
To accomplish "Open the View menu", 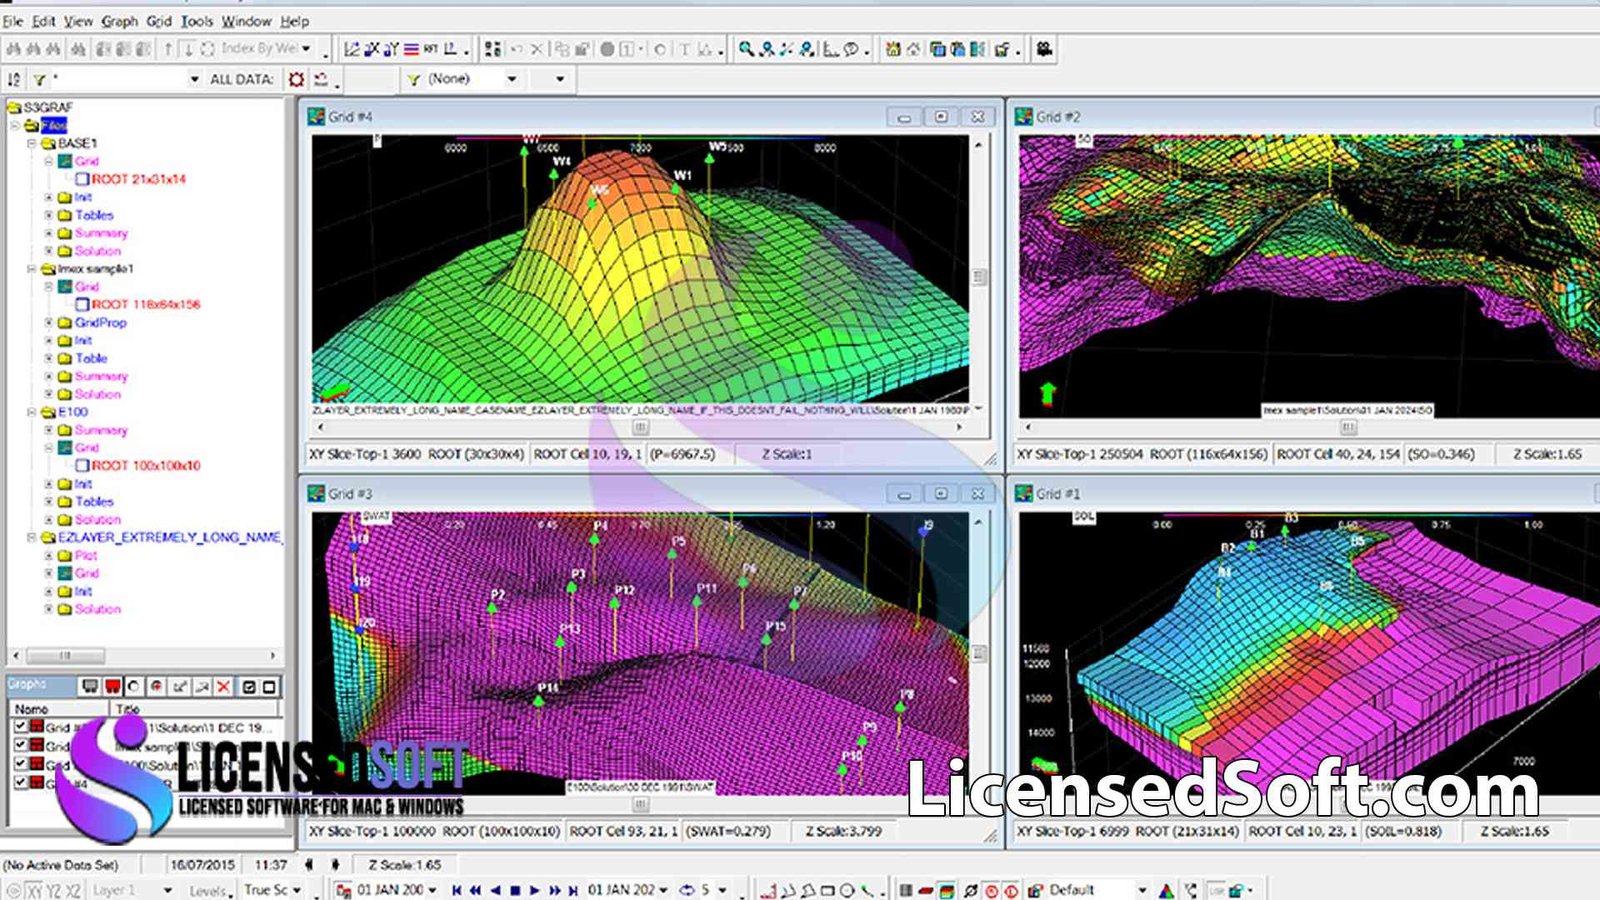I will coord(78,21).
